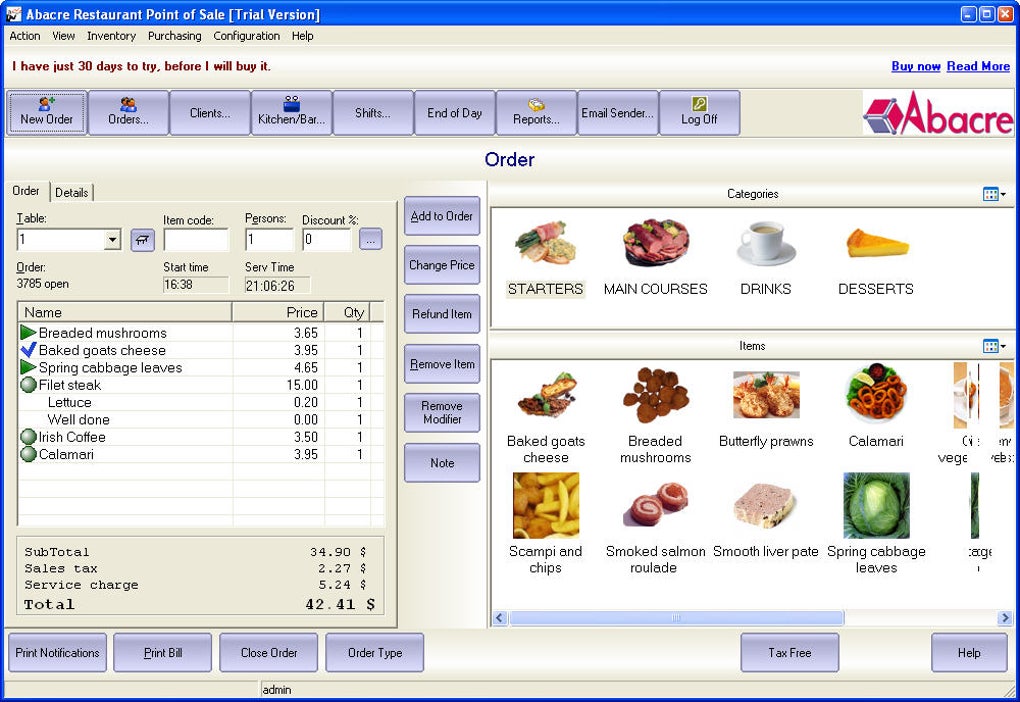
Task: Click the Note button
Action: (442, 463)
